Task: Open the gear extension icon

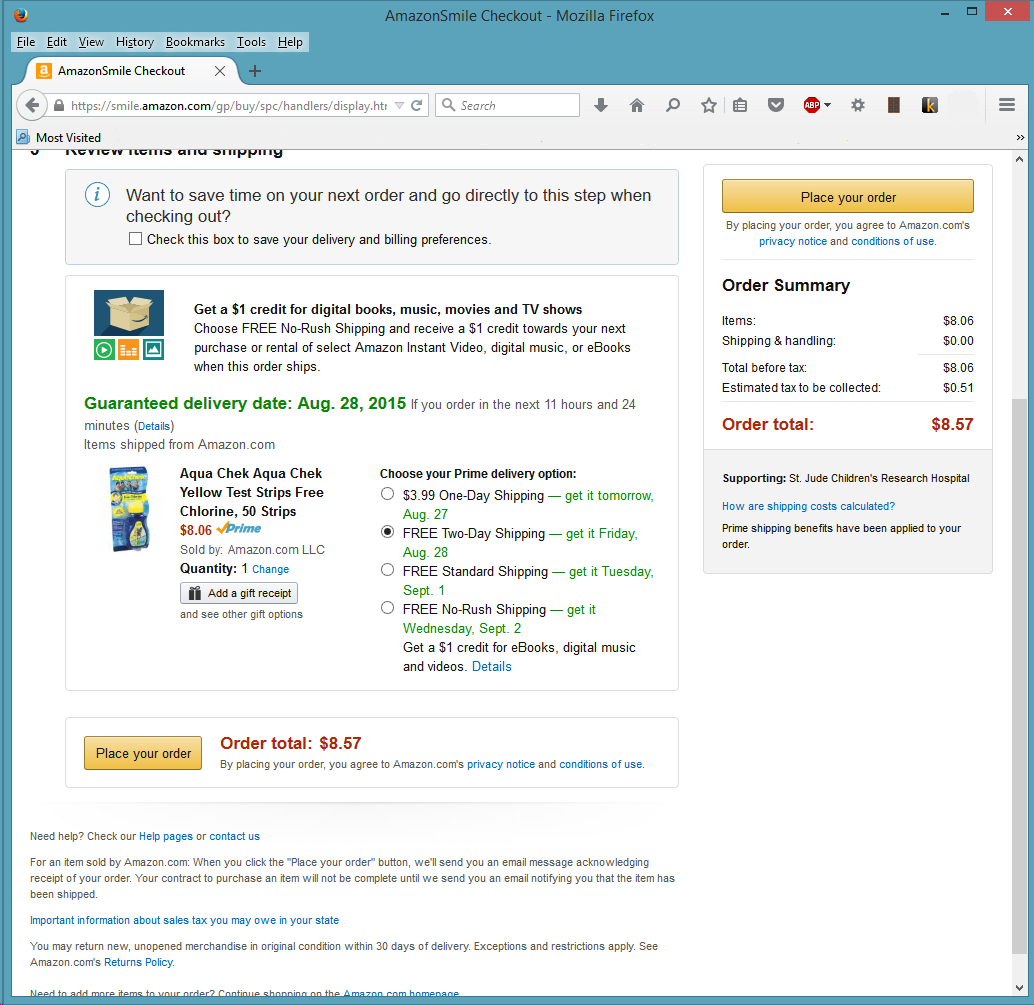Action: tap(857, 105)
